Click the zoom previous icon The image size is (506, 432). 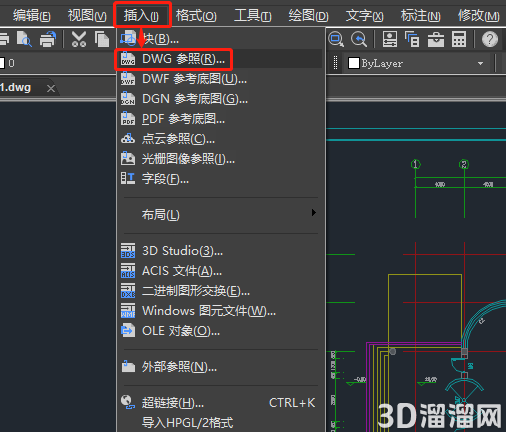pos(359,39)
